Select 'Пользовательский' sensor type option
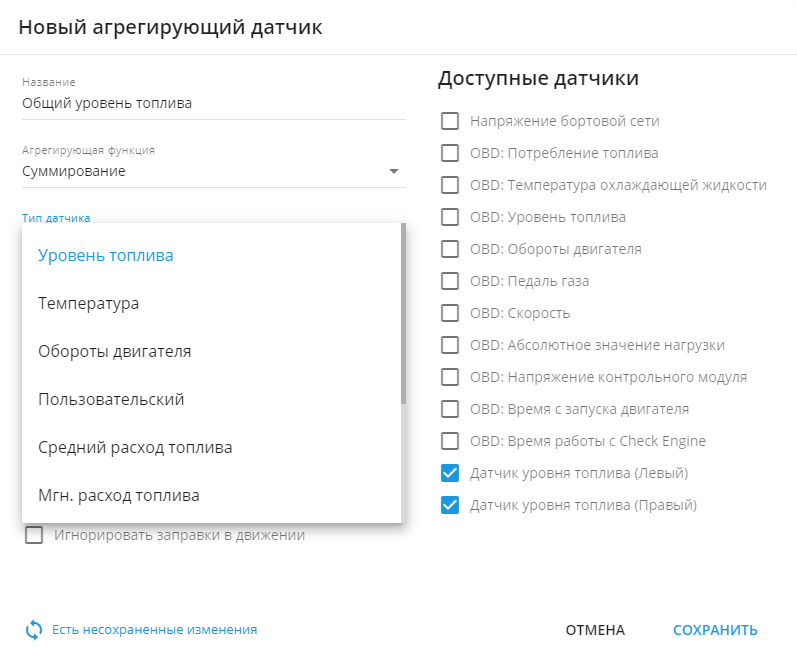Screen dimensions: 797x668 111,399
